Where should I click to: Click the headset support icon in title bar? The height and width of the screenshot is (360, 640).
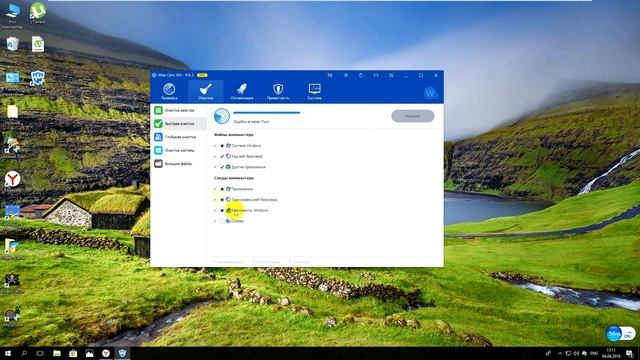coord(376,76)
